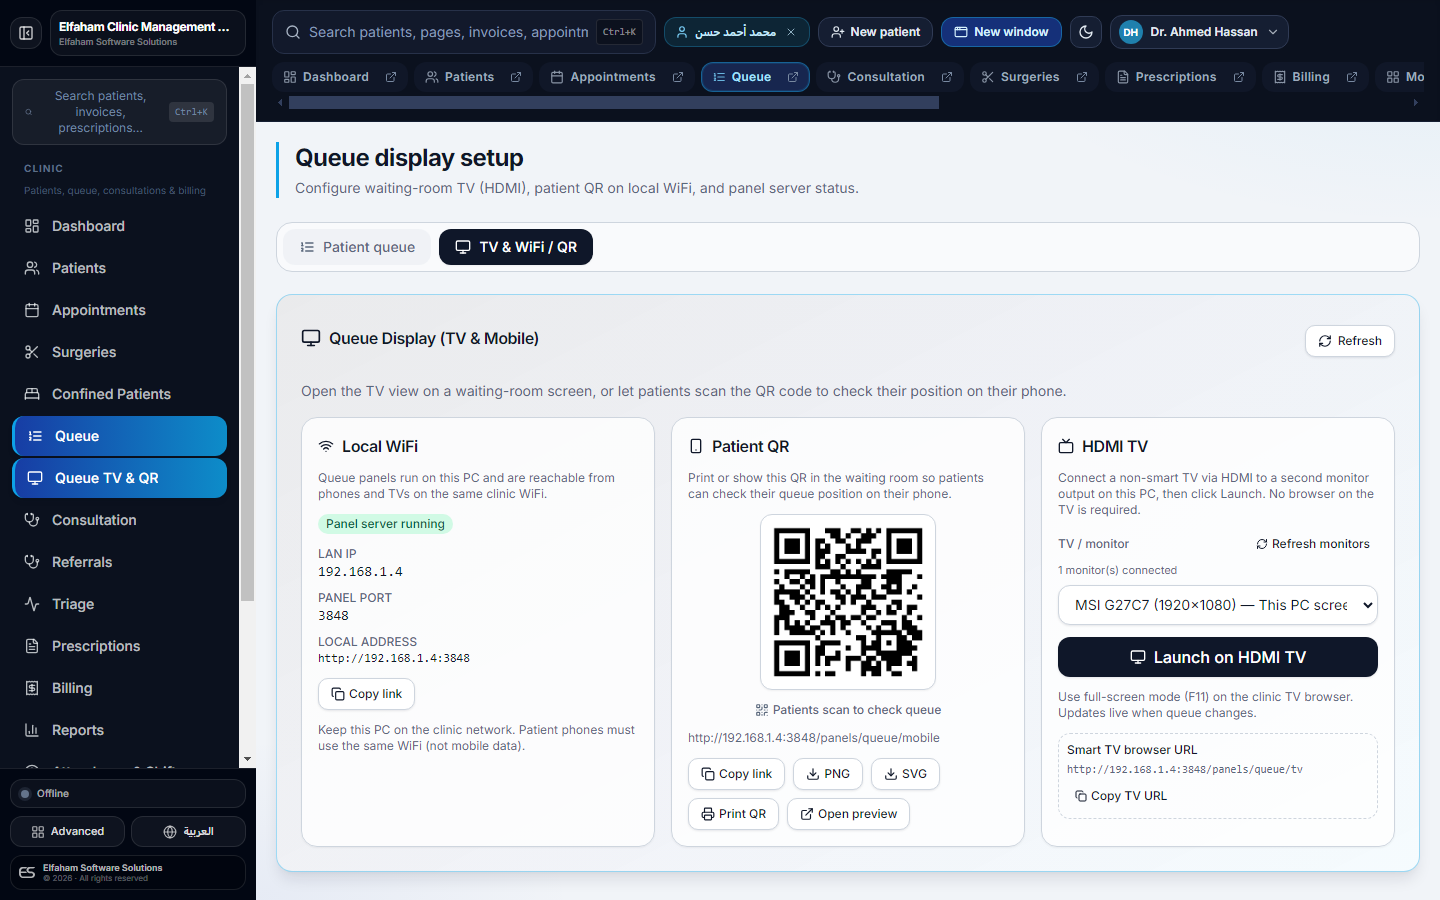
Task: Download the QR as PNG
Action: [828, 774]
